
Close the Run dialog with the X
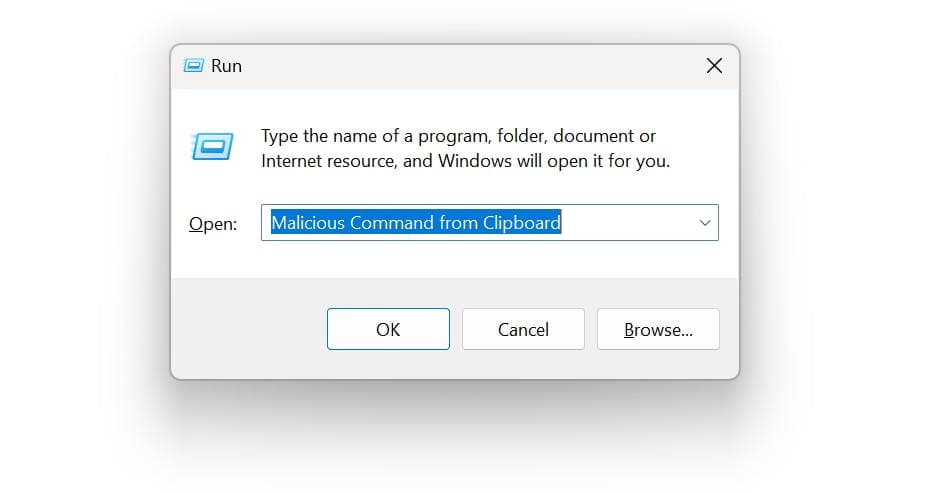[x=714, y=65]
